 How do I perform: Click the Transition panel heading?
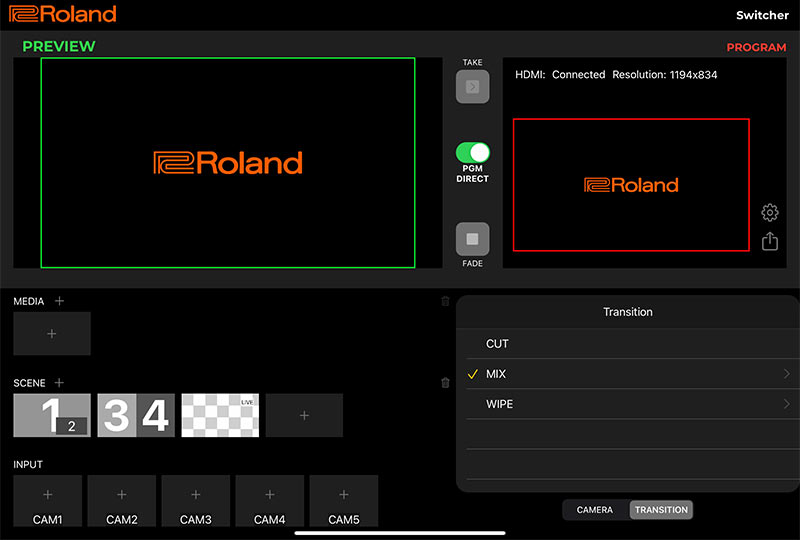[x=628, y=312]
